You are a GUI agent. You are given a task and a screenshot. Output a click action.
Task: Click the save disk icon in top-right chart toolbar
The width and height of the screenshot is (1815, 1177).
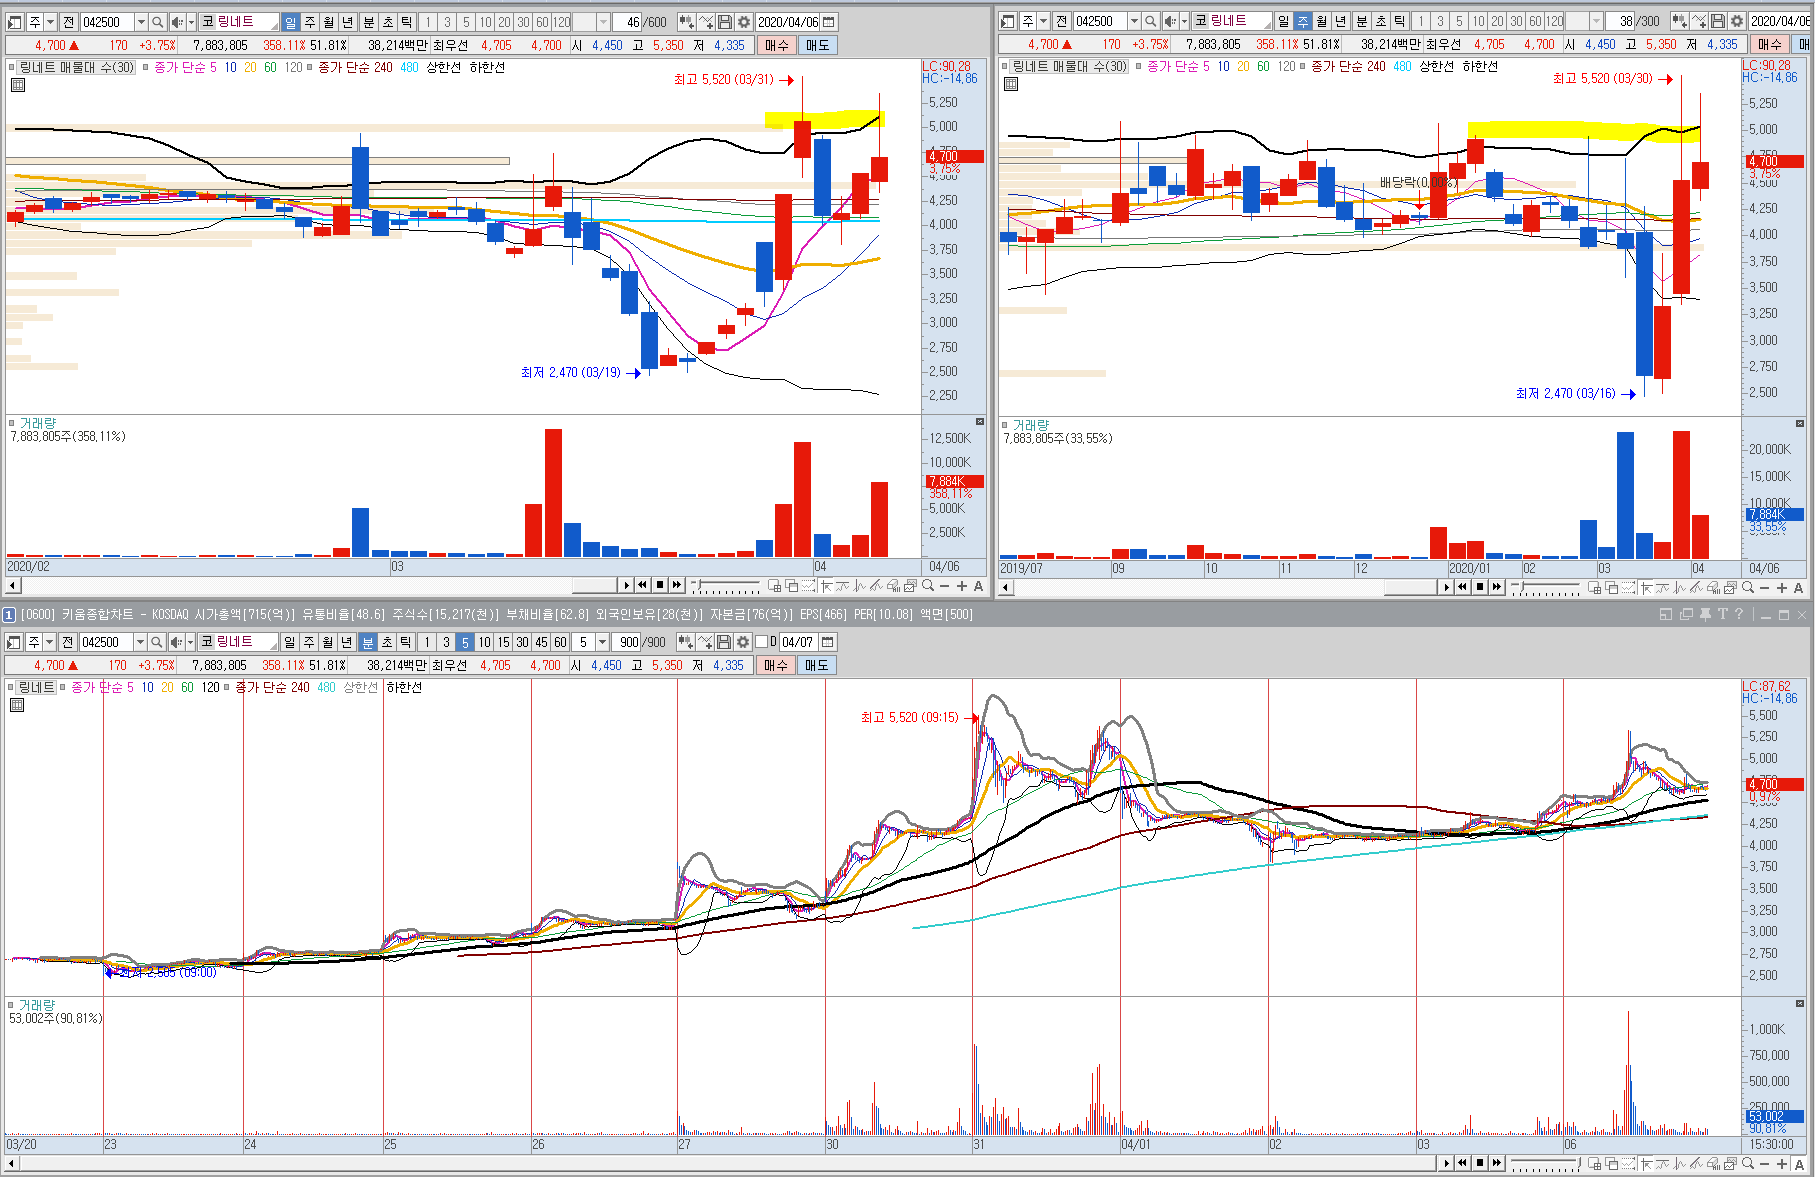click(x=1719, y=21)
